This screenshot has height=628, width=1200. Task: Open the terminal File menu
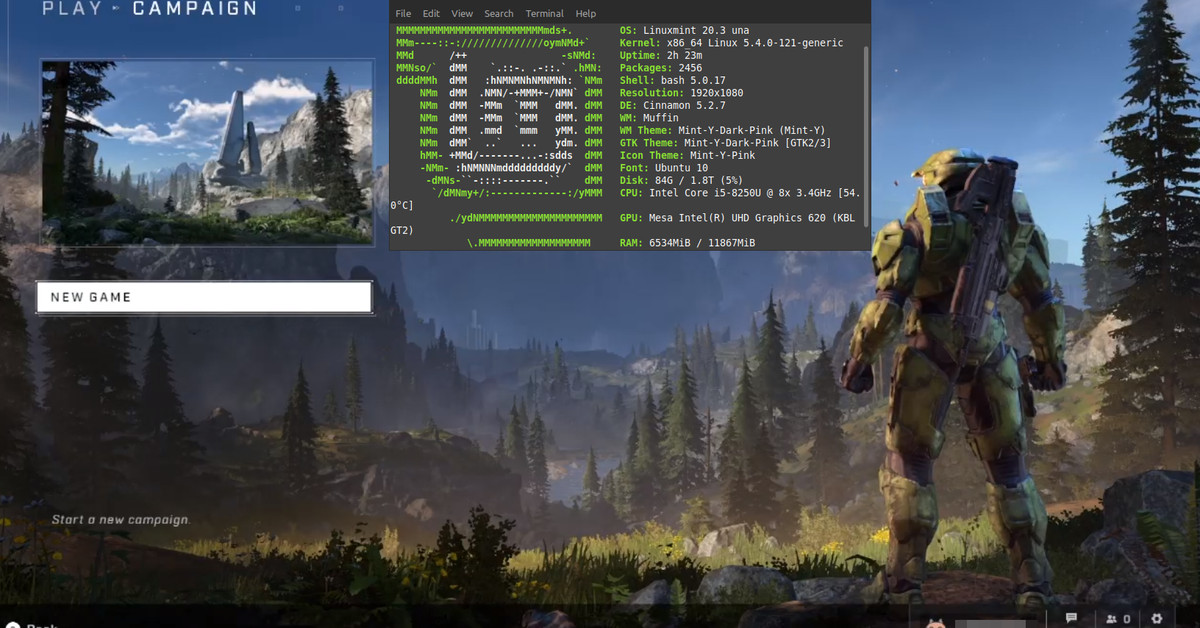403,14
